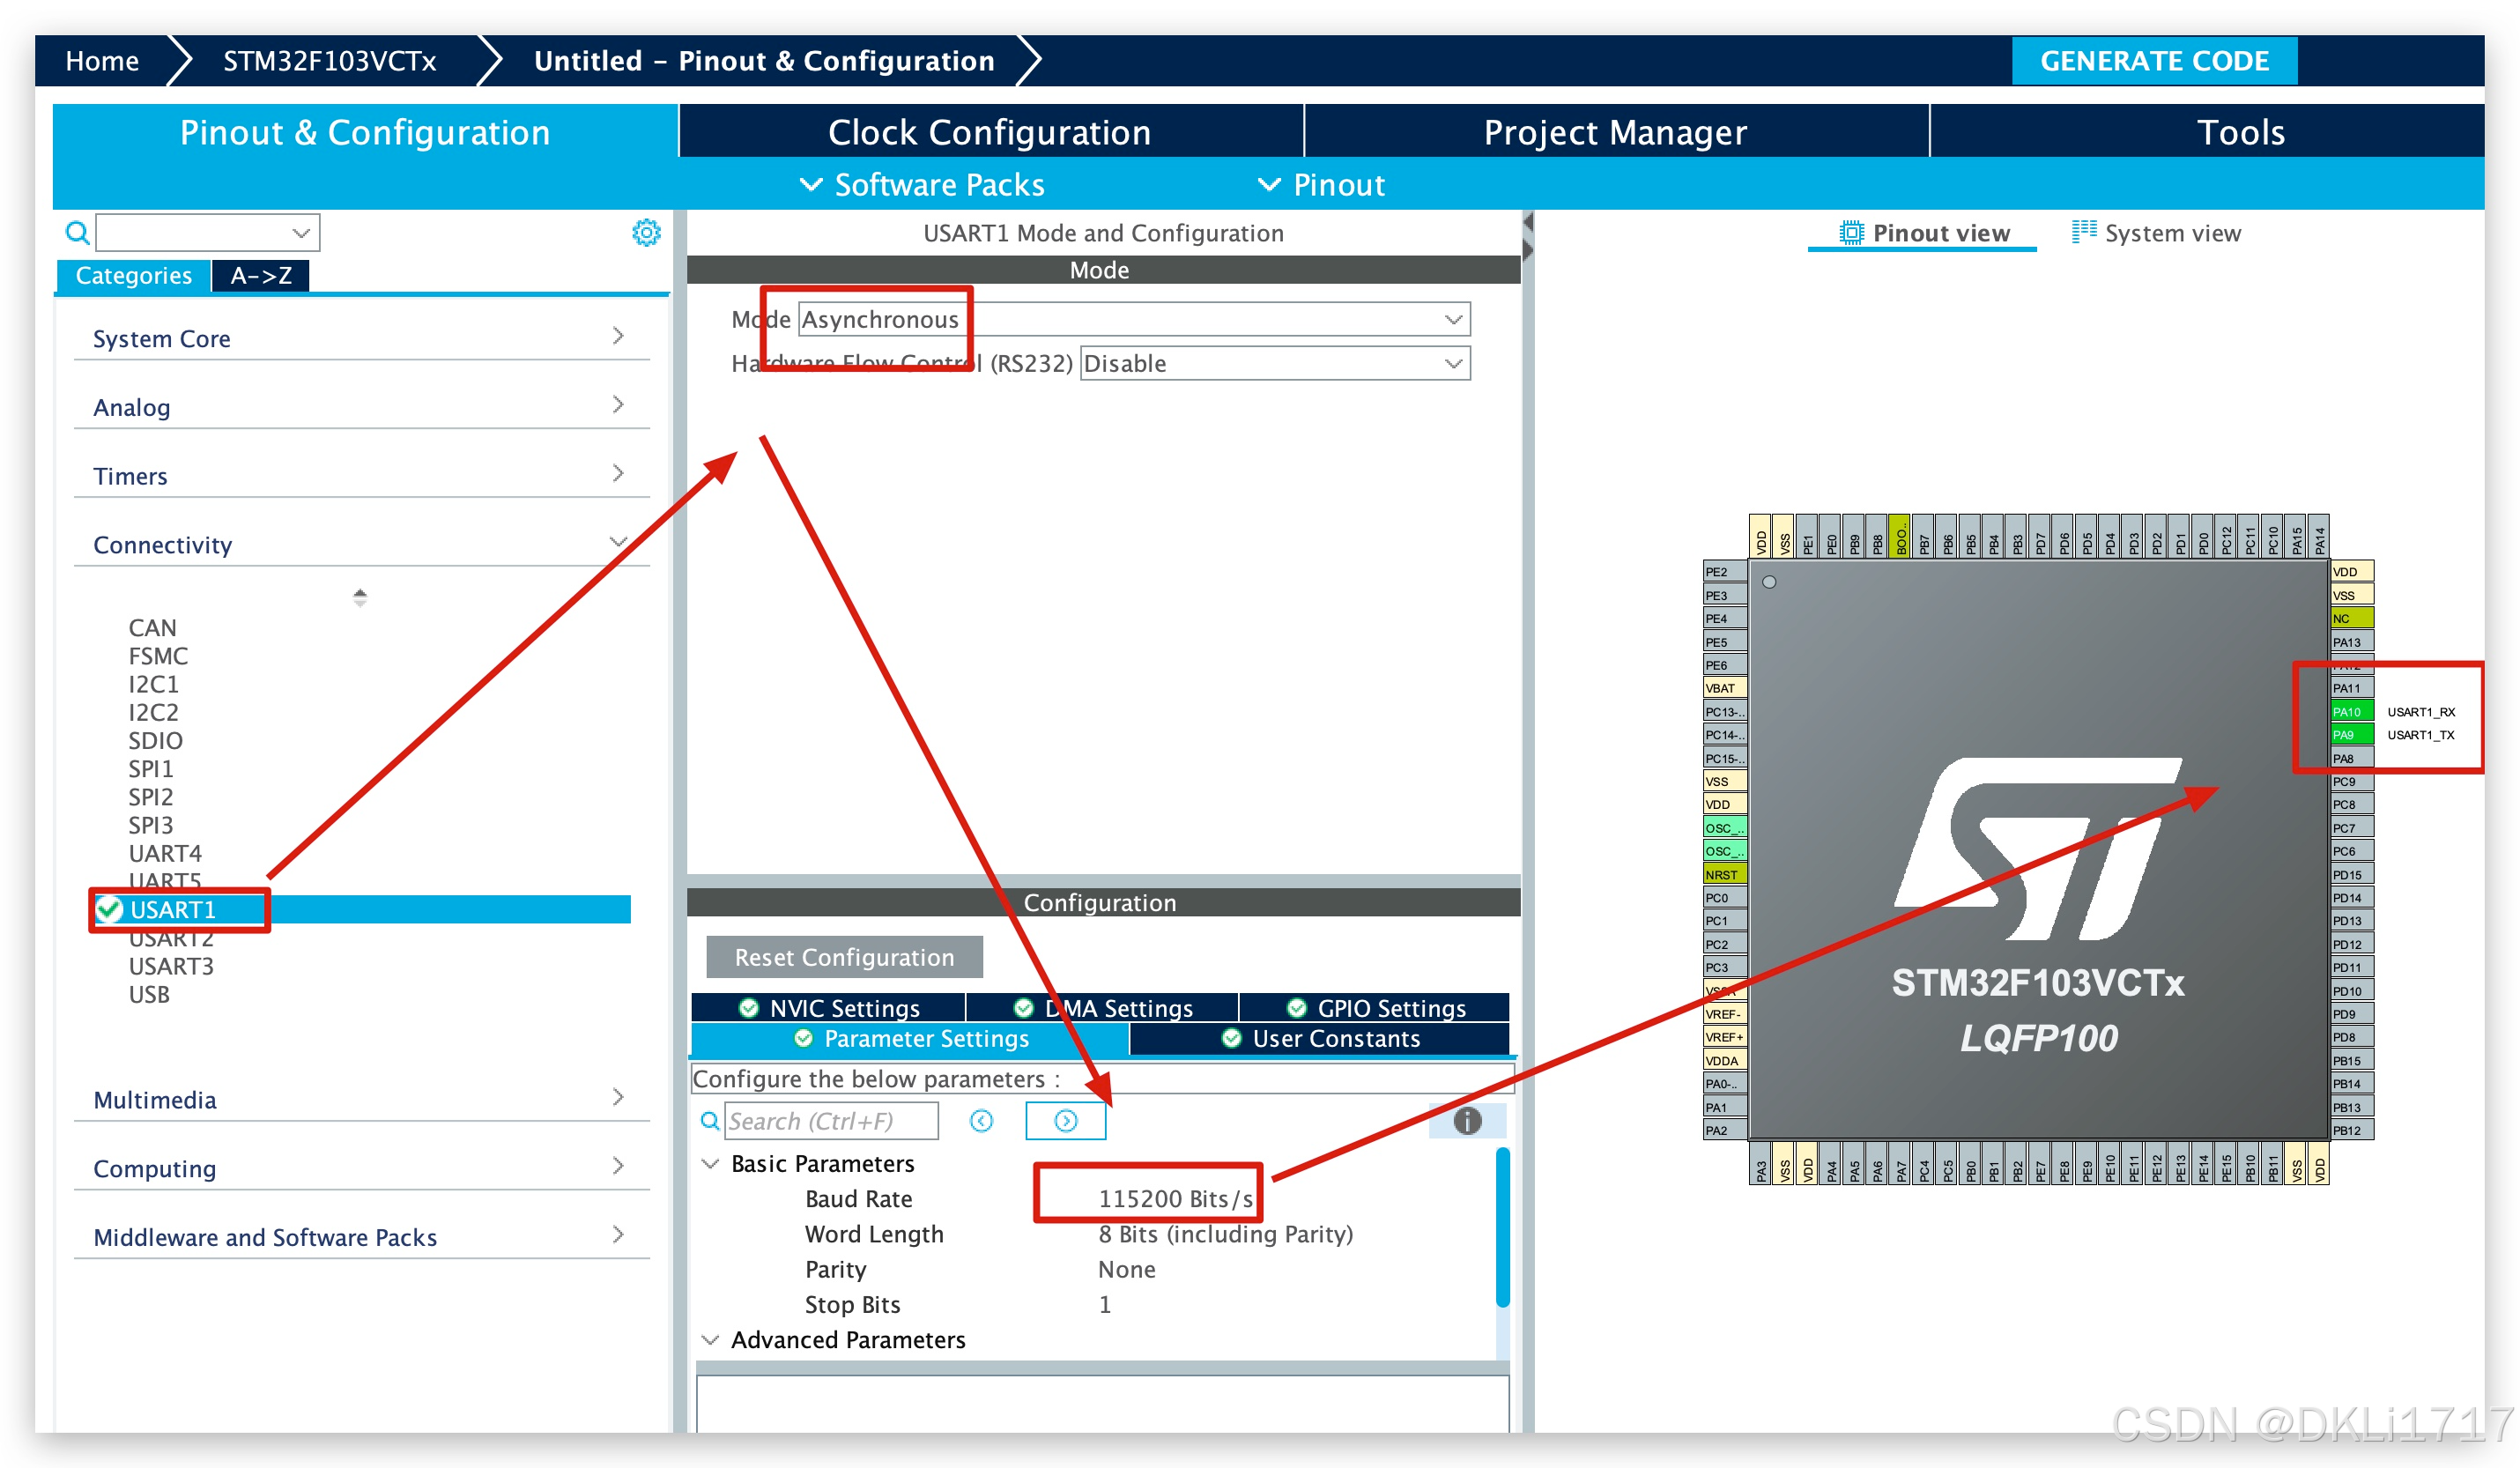Open Hardware Flow Control Disable dropdown
This screenshot has height=1468, width=2520.
click(x=1452, y=364)
